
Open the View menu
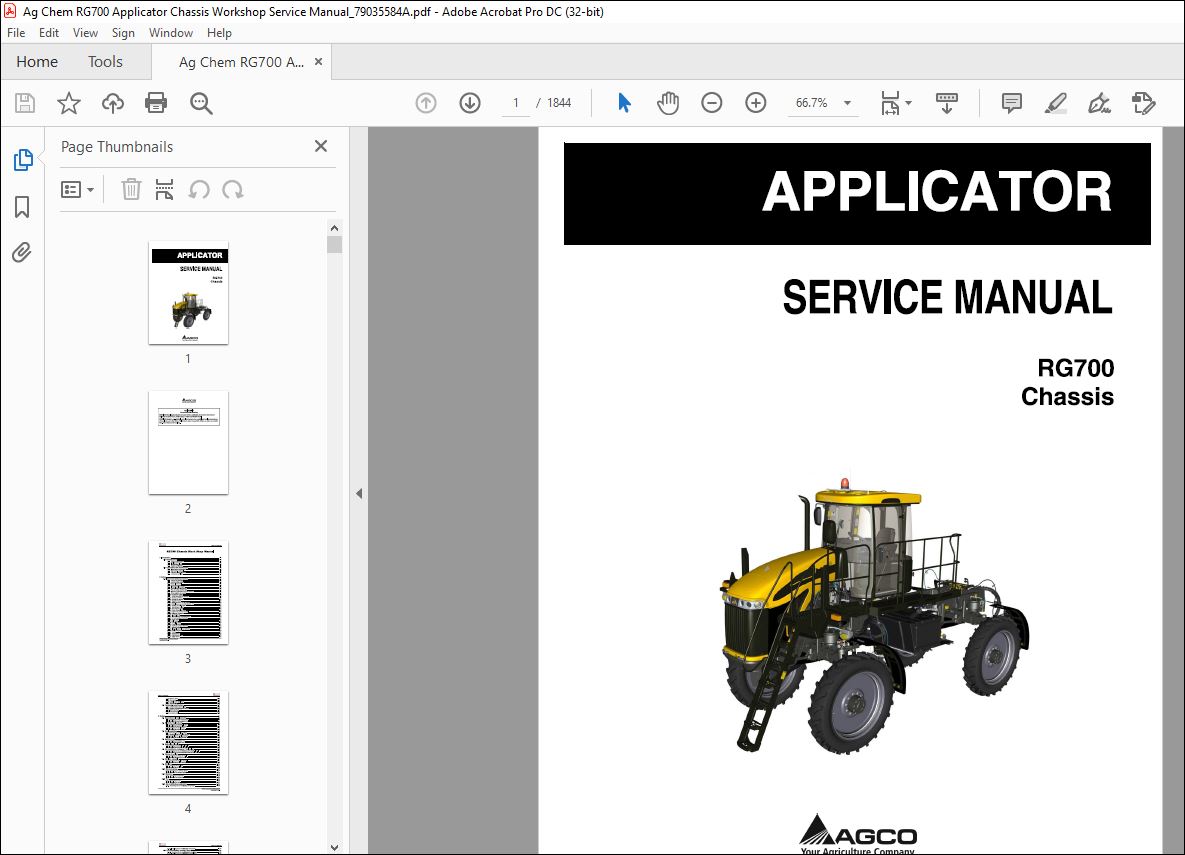pyautogui.click(x=85, y=33)
